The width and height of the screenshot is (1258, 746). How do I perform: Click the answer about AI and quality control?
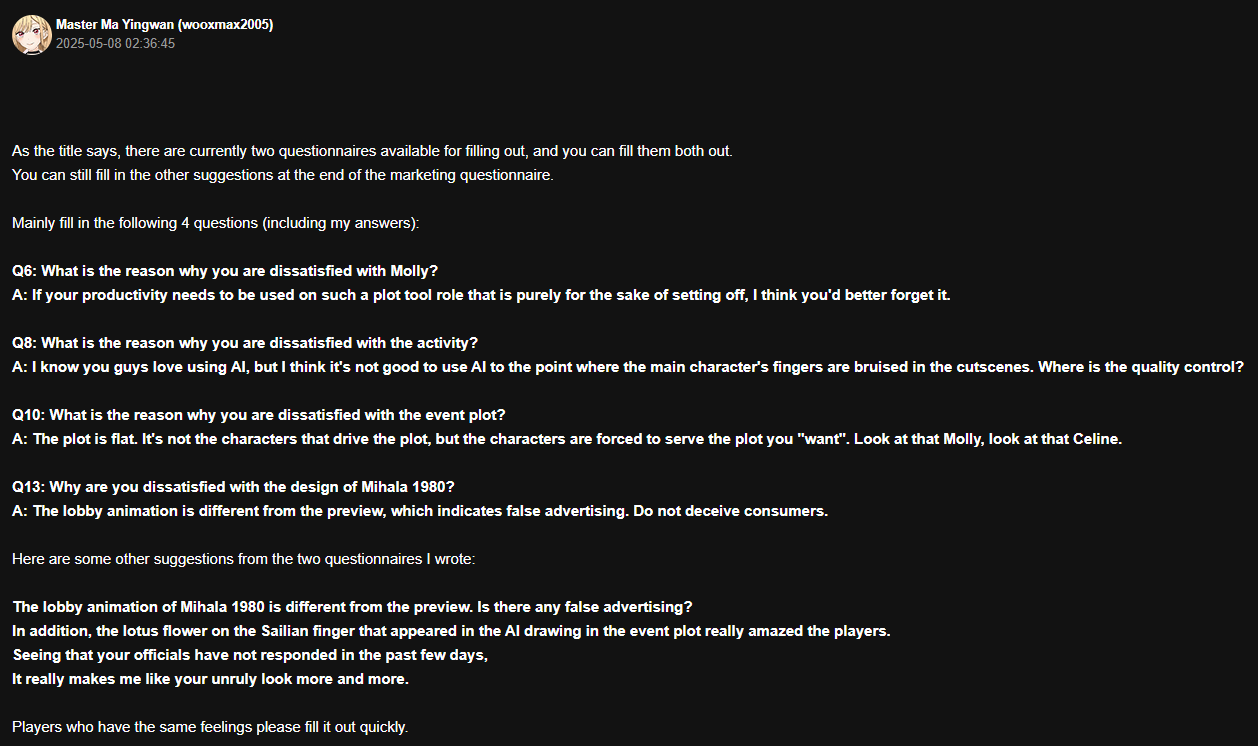(x=628, y=367)
